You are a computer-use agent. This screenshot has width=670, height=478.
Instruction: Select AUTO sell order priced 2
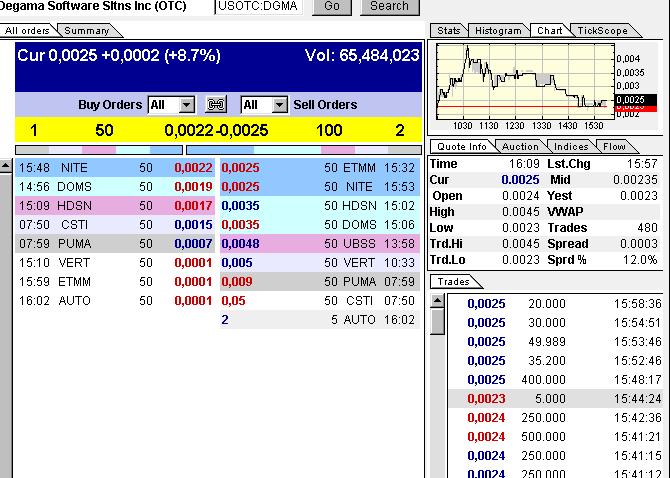(x=320, y=320)
